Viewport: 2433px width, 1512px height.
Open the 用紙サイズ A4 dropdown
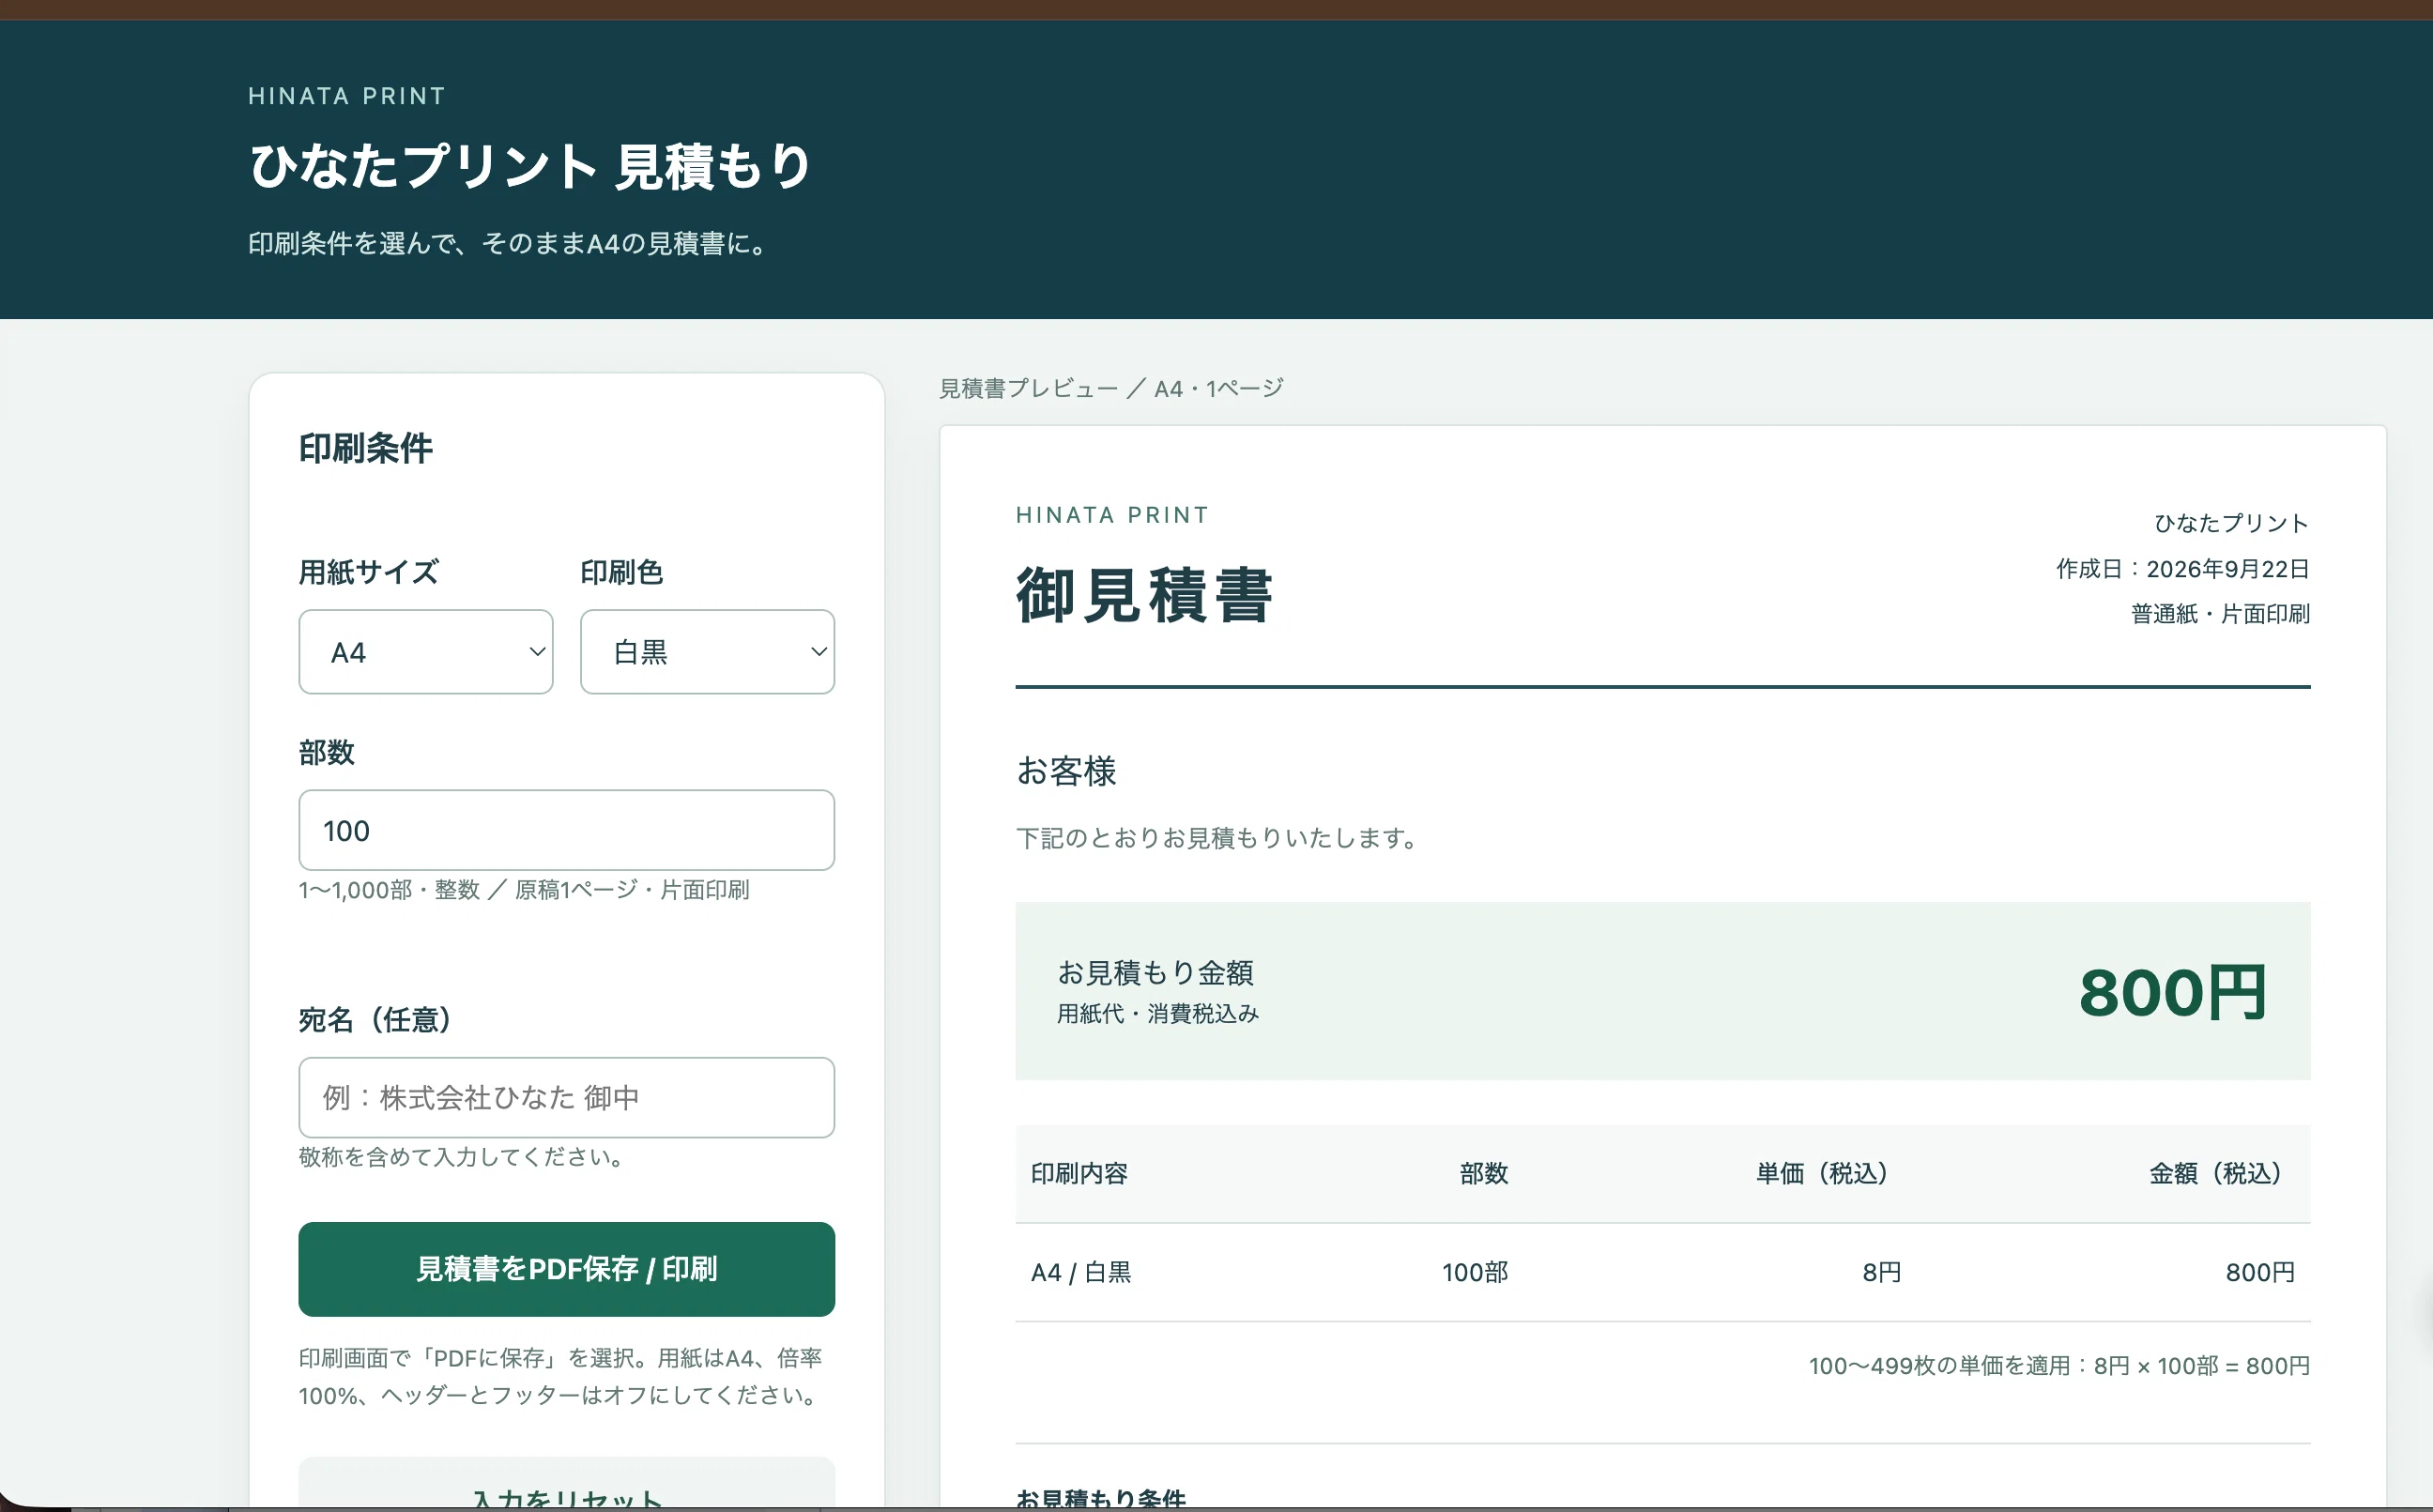click(x=425, y=652)
